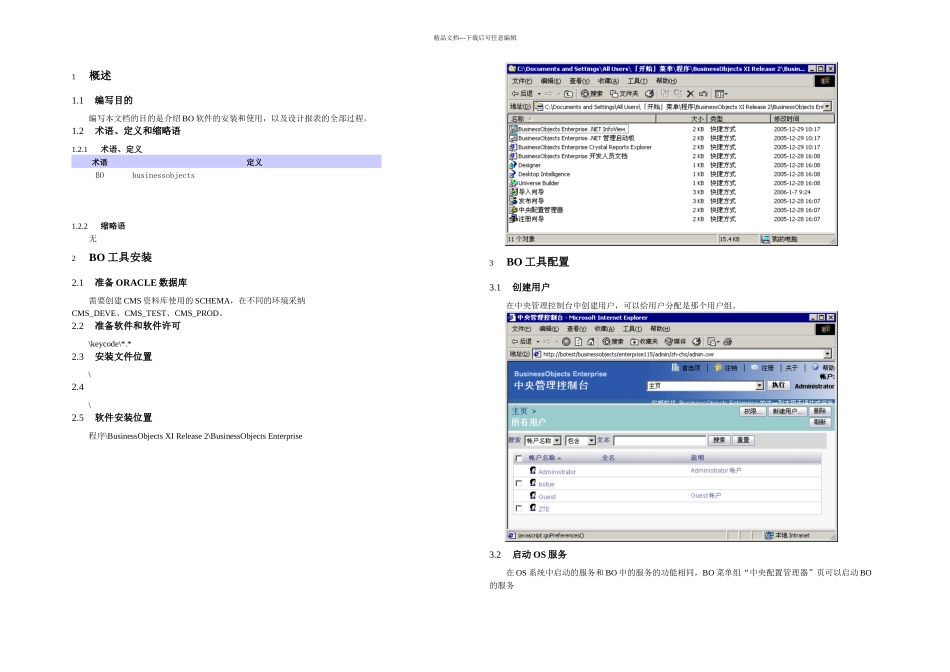This screenshot has height=672, width=950.
Task: Click the 执行 button beside the dropdown
Action: pyautogui.click(x=779, y=385)
